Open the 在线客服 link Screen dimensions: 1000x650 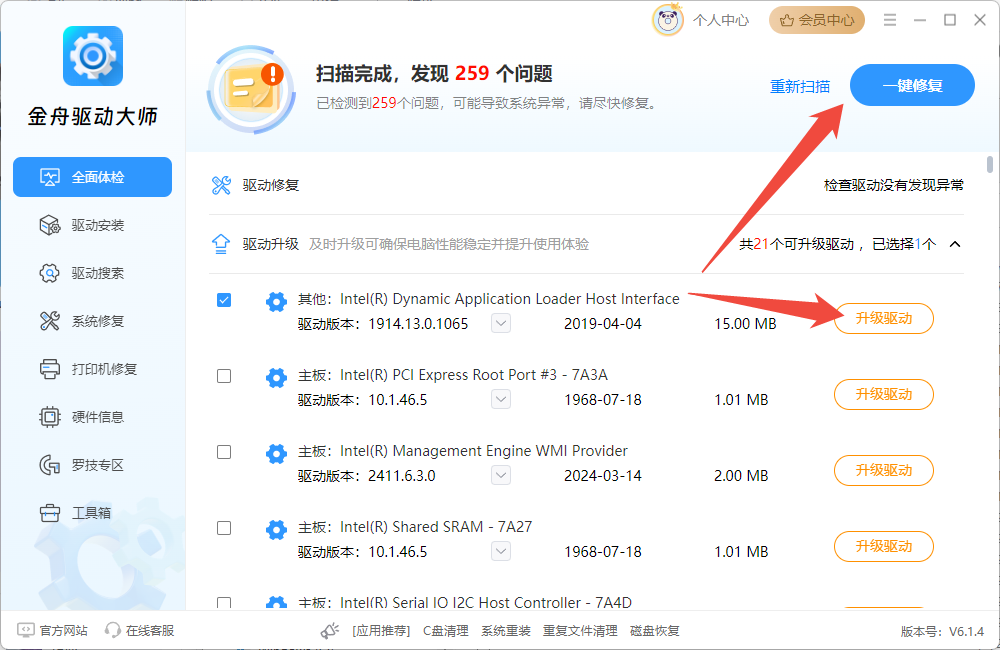[150, 630]
